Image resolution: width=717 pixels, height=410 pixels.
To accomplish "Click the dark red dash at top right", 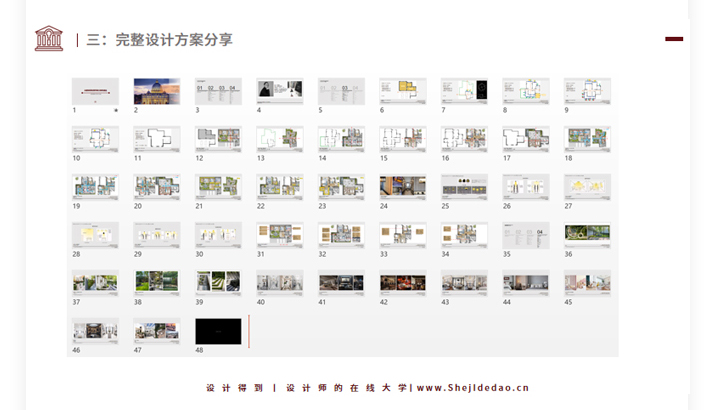I will pos(674,39).
